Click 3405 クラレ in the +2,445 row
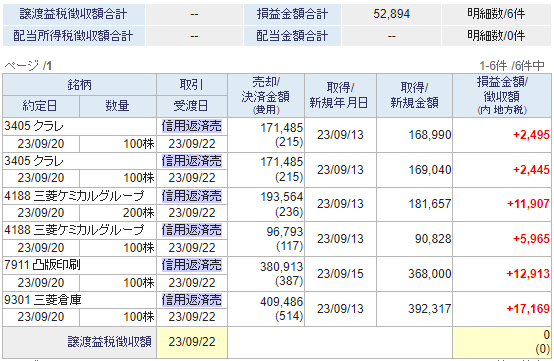Image resolution: width=554 pixels, height=361 pixels. [x=34, y=161]
